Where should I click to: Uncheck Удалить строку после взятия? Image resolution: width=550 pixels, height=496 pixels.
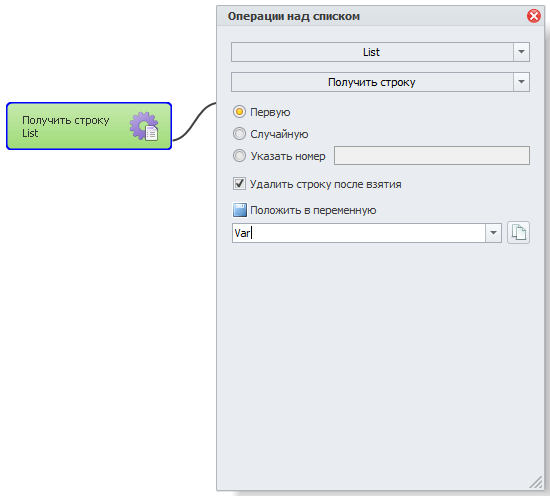239,183
